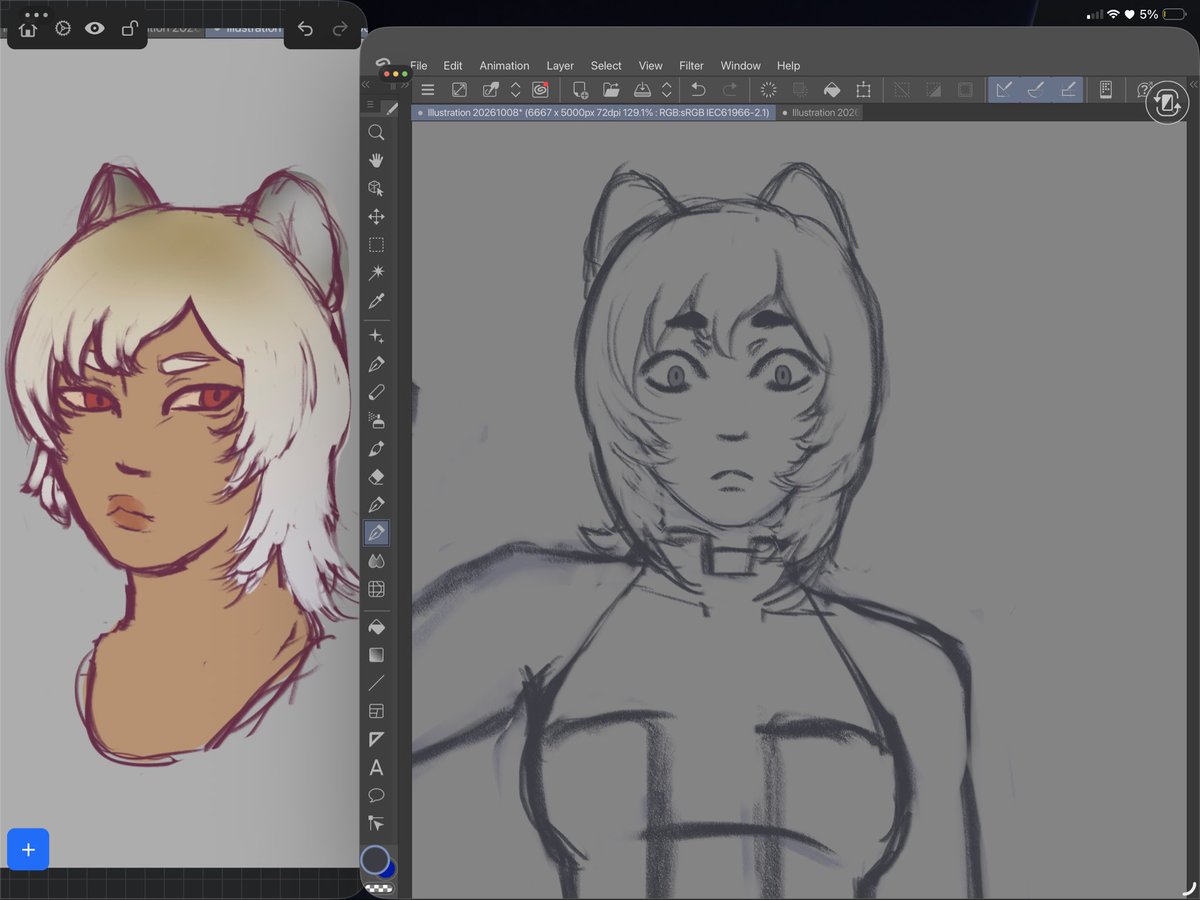Click the Scale/Rotate transform icon
The image size is (1200, 900).
(x=863, y=90)
